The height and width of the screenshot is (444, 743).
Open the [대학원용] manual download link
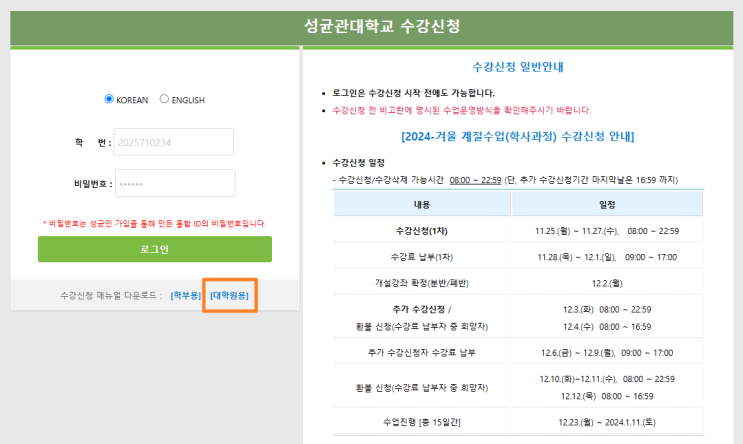tap(229, 296)
